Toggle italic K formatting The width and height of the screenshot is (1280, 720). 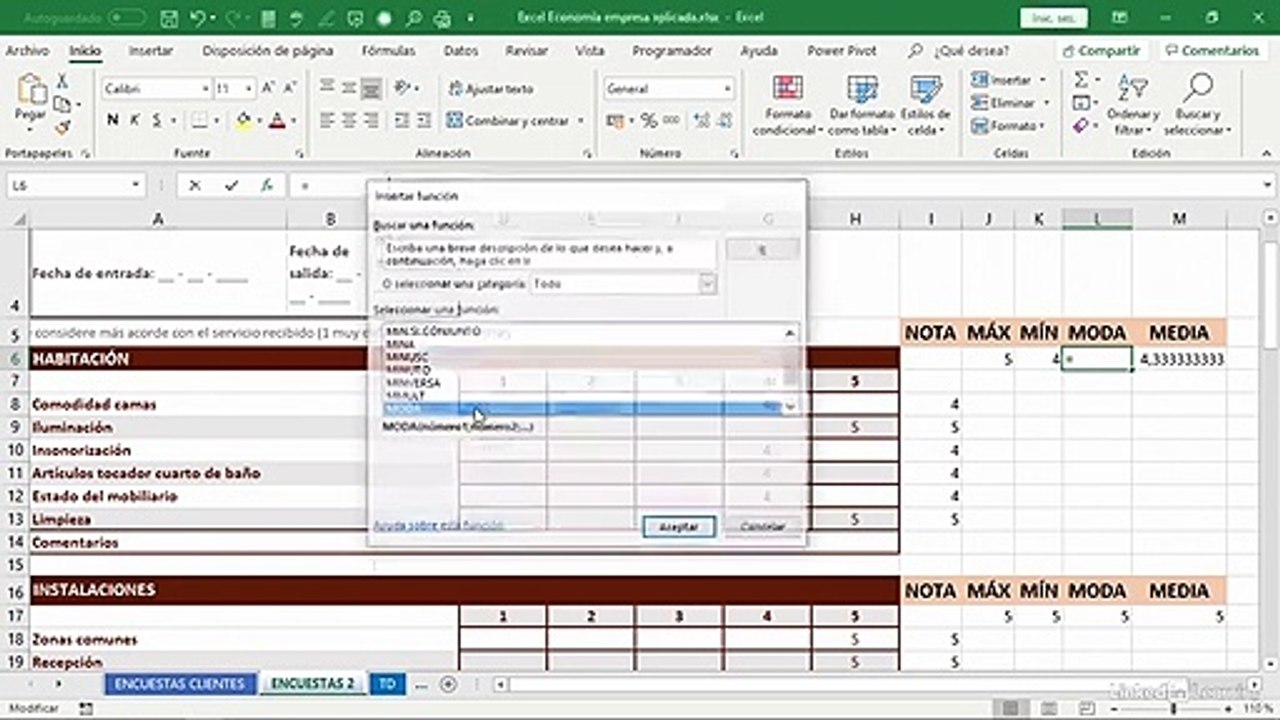click(135, 120)
